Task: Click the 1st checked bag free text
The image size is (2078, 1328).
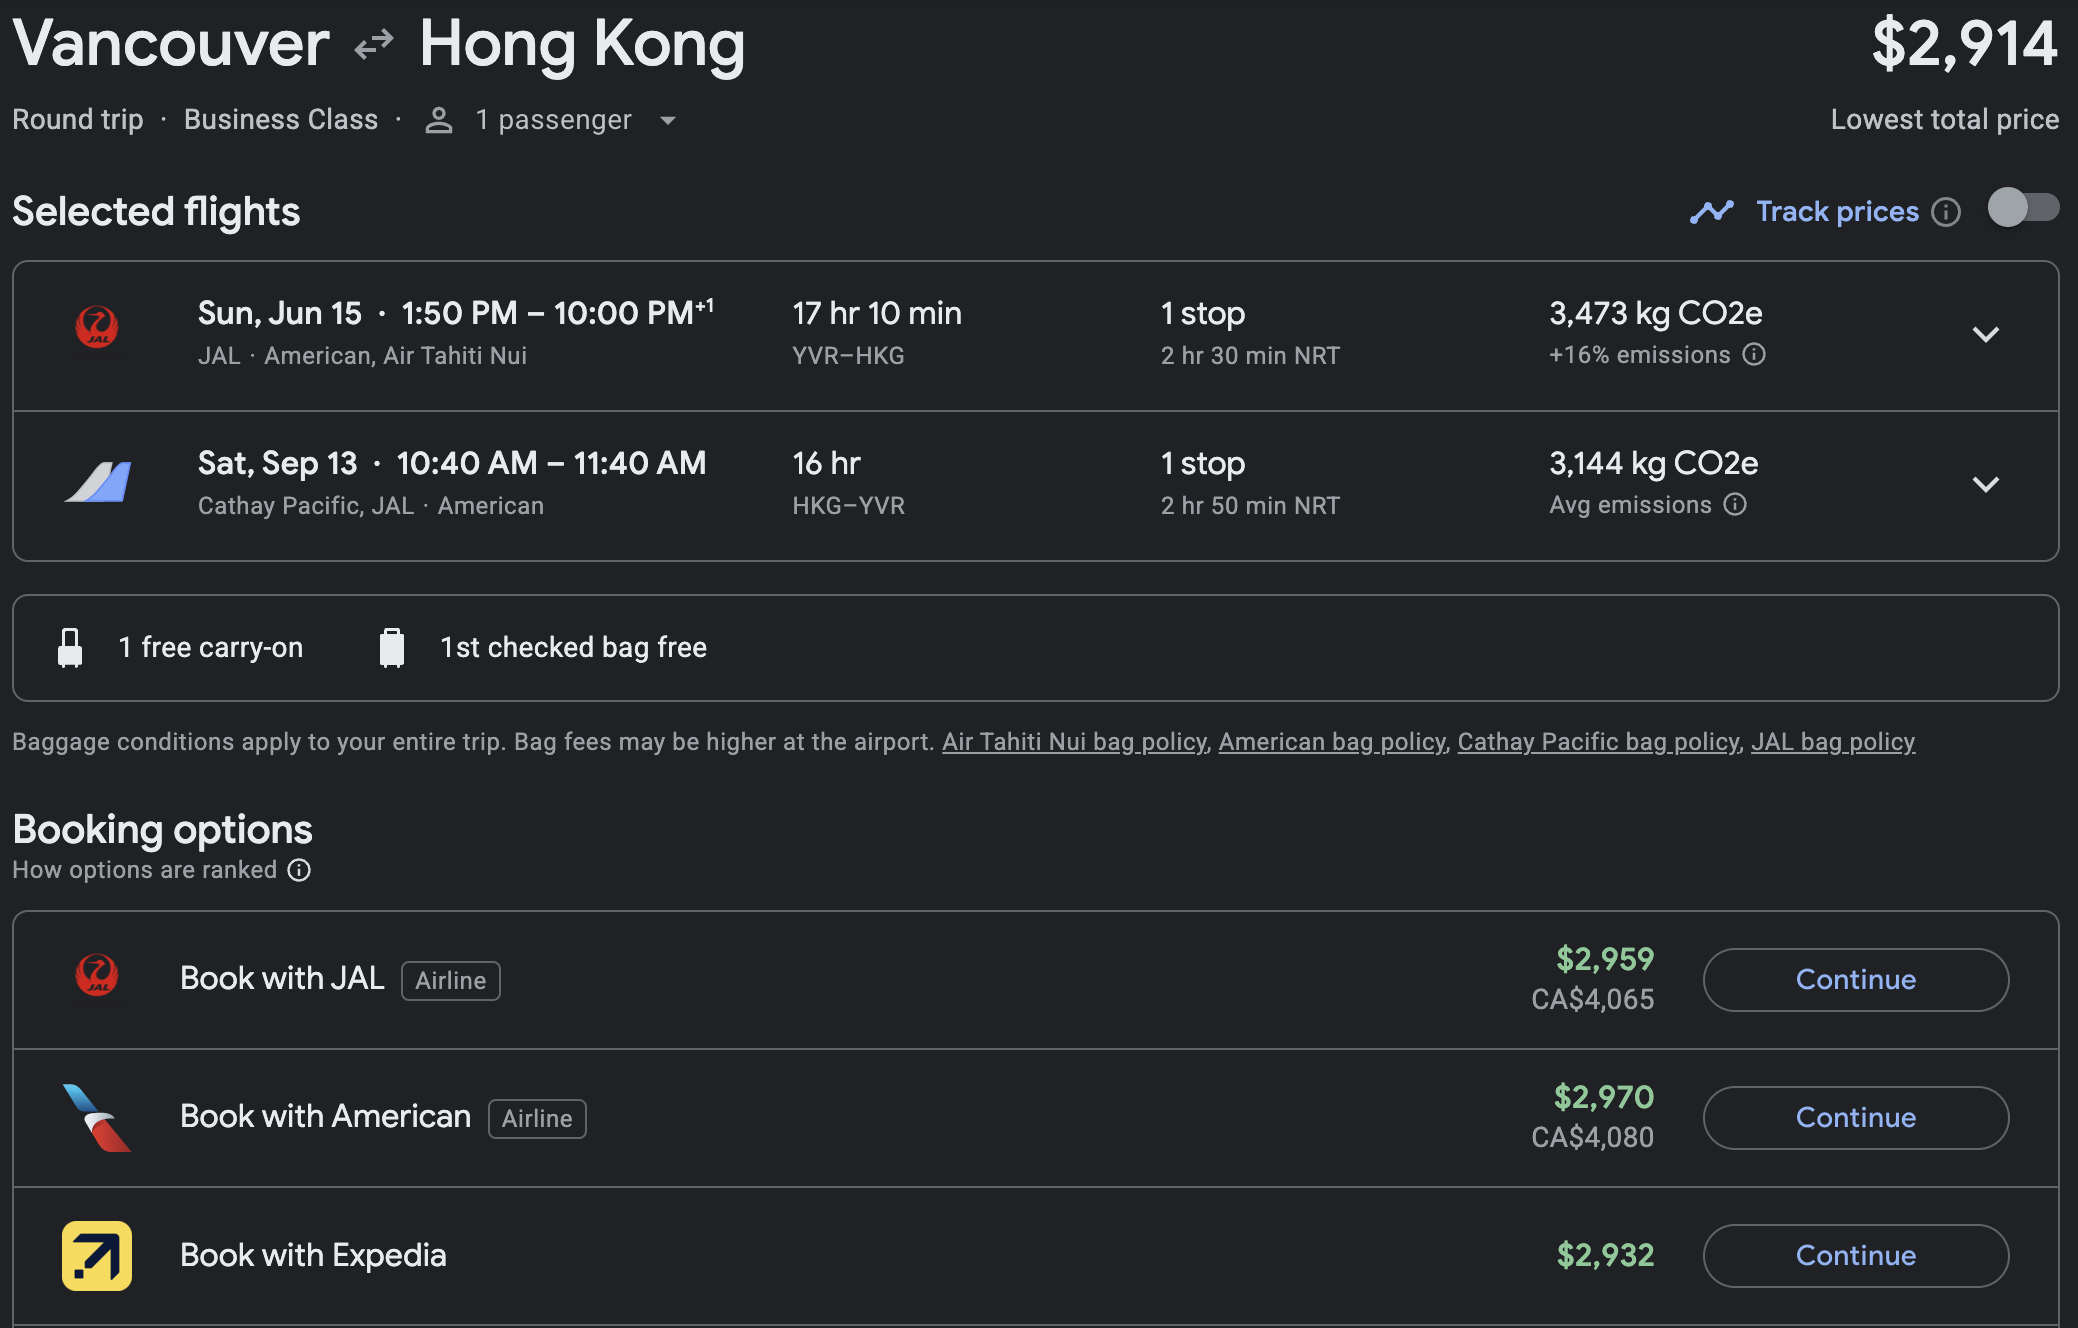Action: (574, 648)
